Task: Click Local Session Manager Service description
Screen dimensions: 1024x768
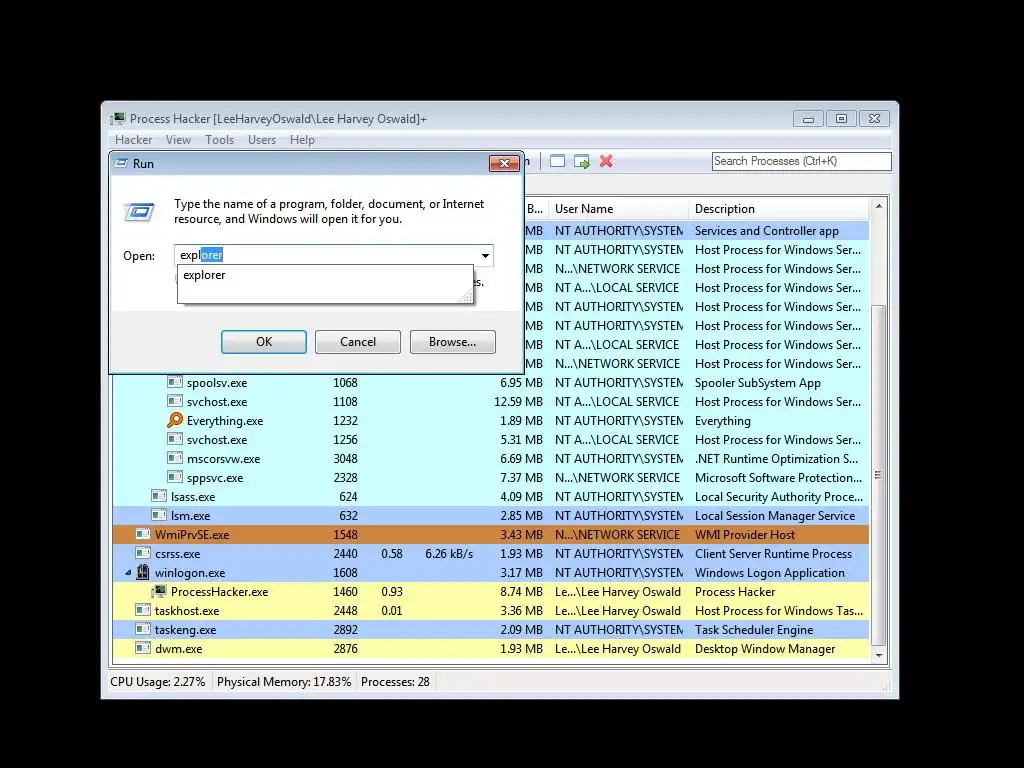Action: tap(775, 516)
